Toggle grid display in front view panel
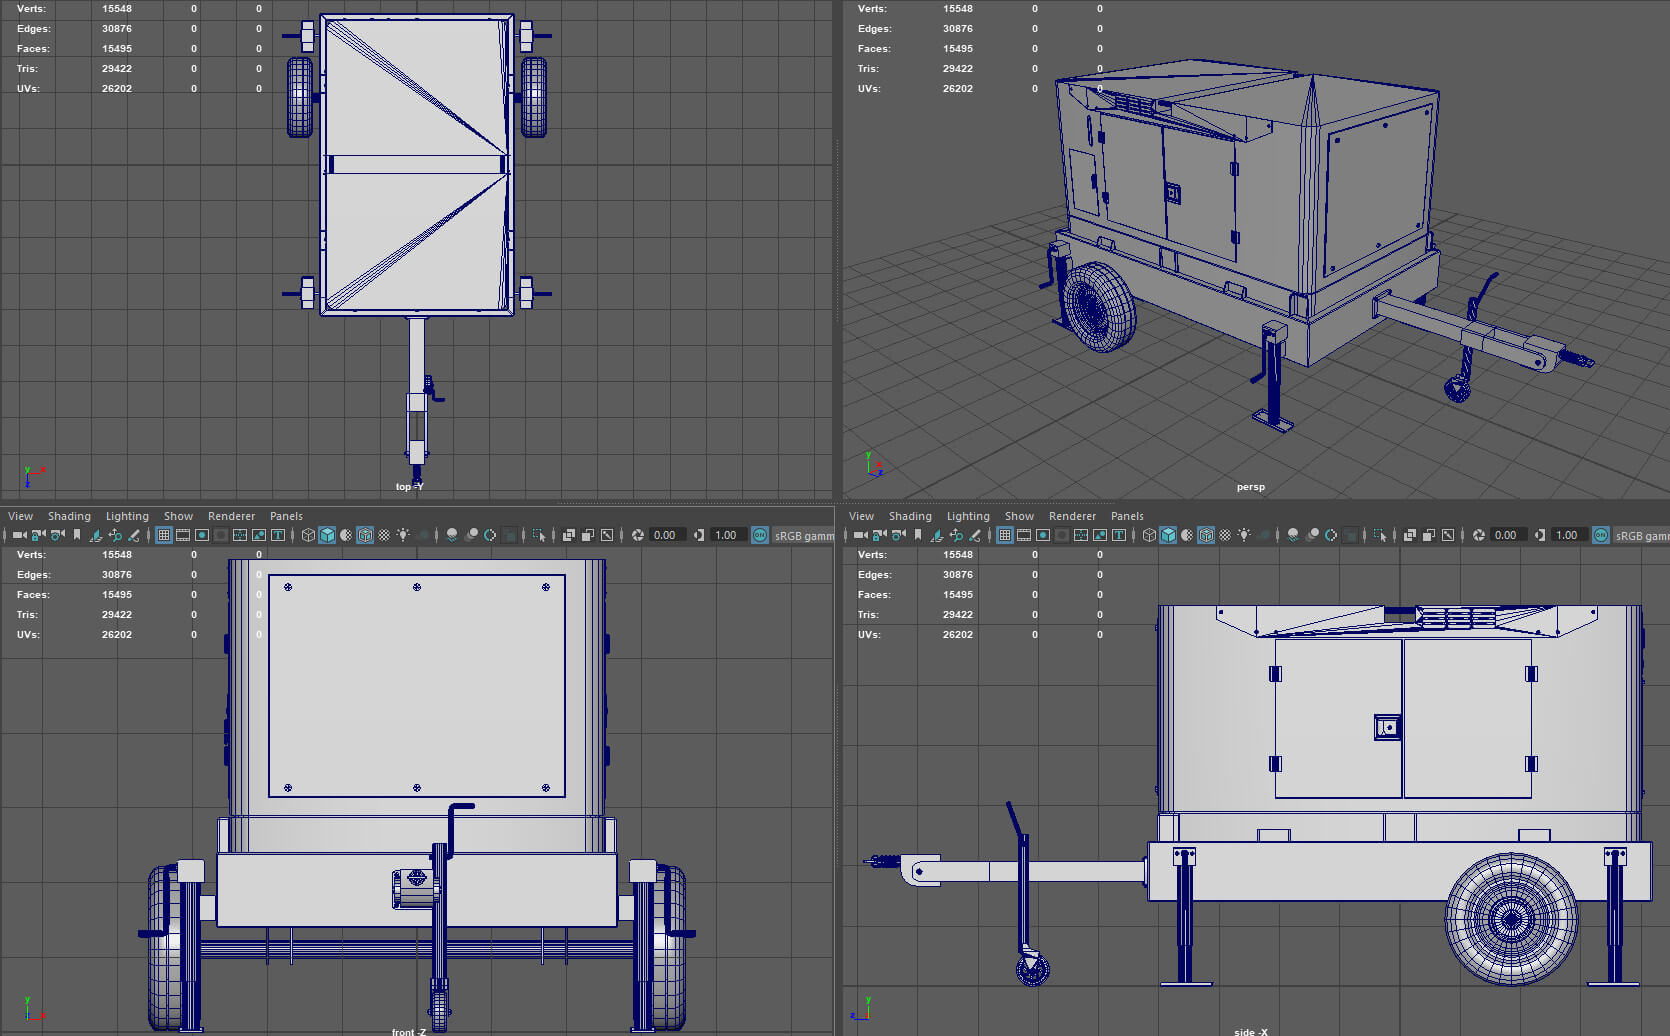This screenshot has height=1036, width=1670. pyautogui.click(x=164, y=535)
